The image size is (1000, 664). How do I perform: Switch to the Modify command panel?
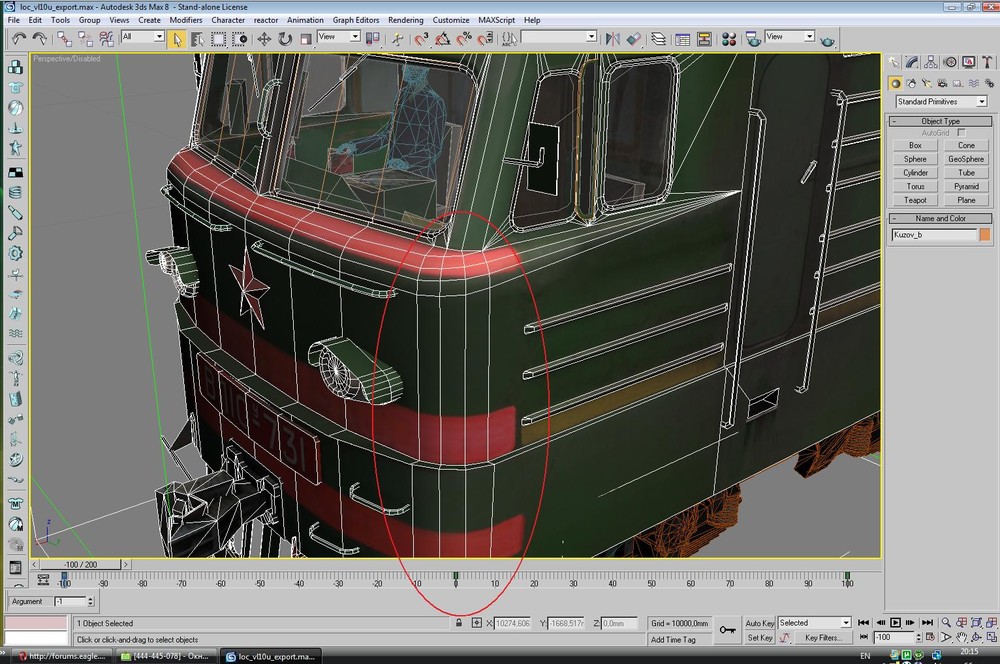(x=913, y=62)
